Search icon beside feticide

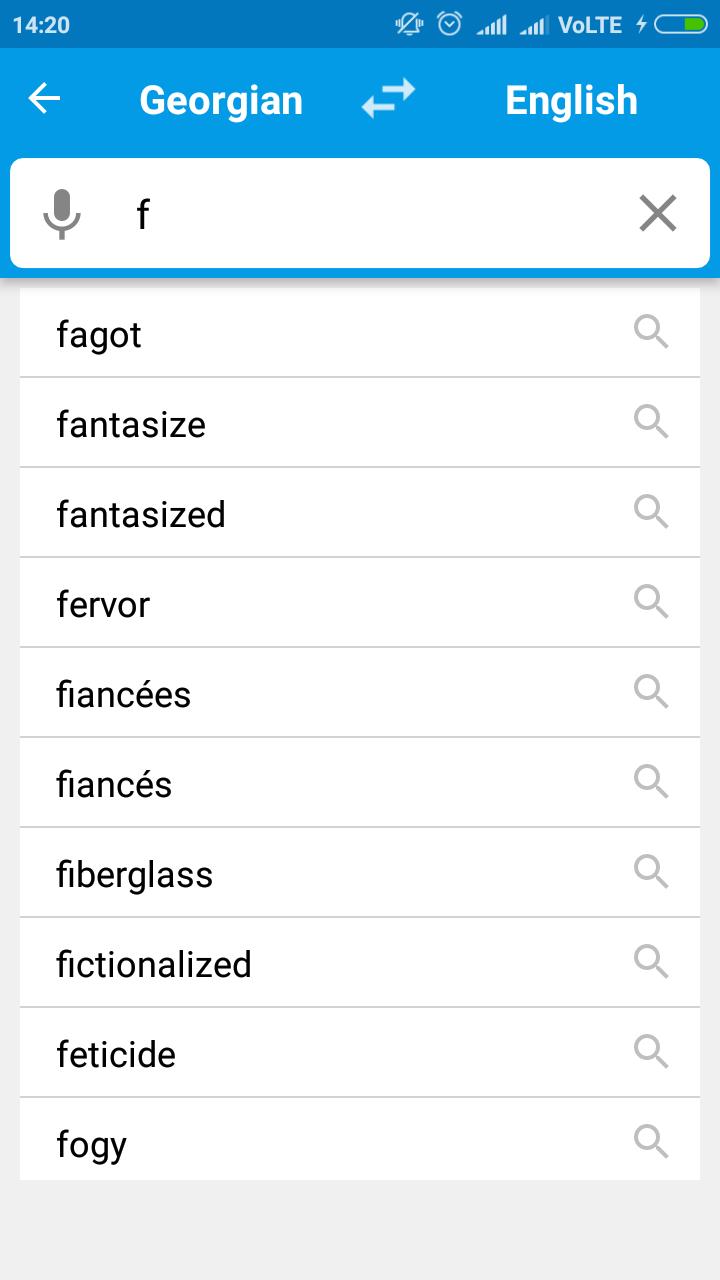pos(651,1051)
